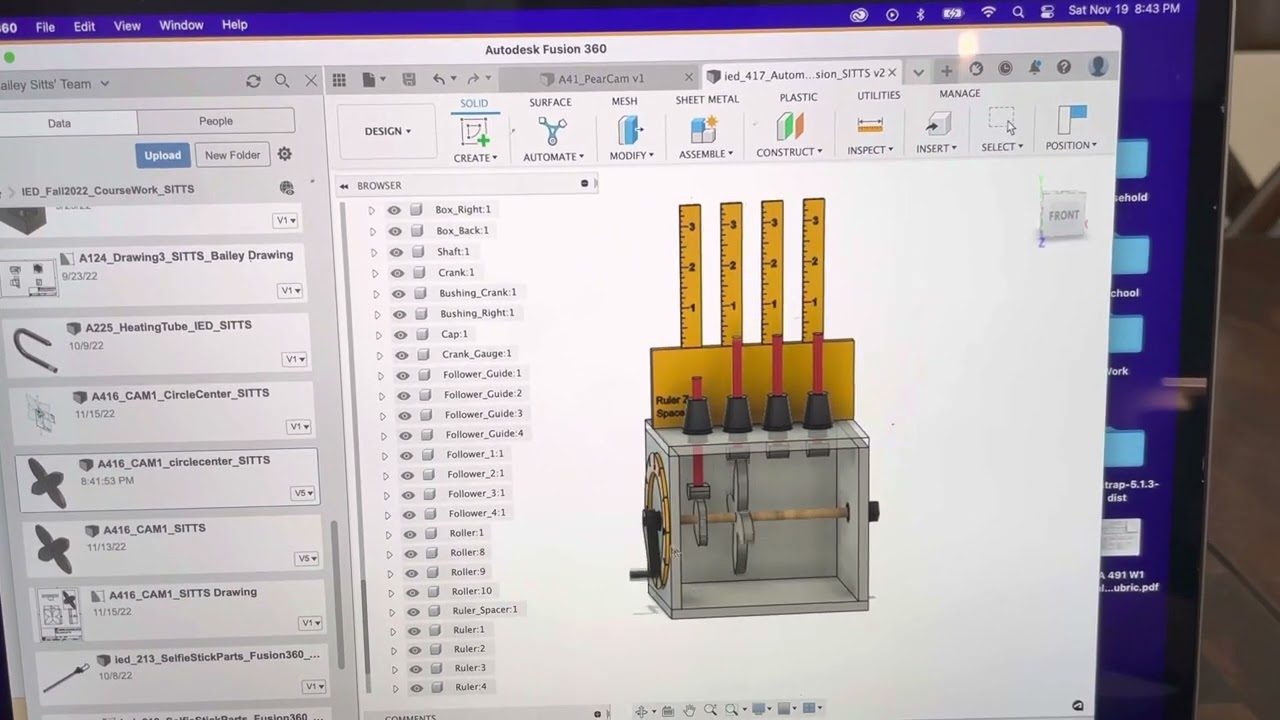Open the CREATE dropdown menu

(475, 158)
